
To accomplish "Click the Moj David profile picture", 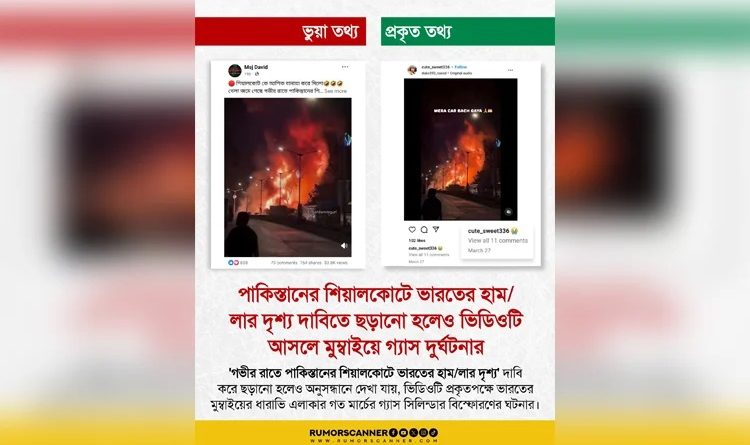I will (235, 71).
